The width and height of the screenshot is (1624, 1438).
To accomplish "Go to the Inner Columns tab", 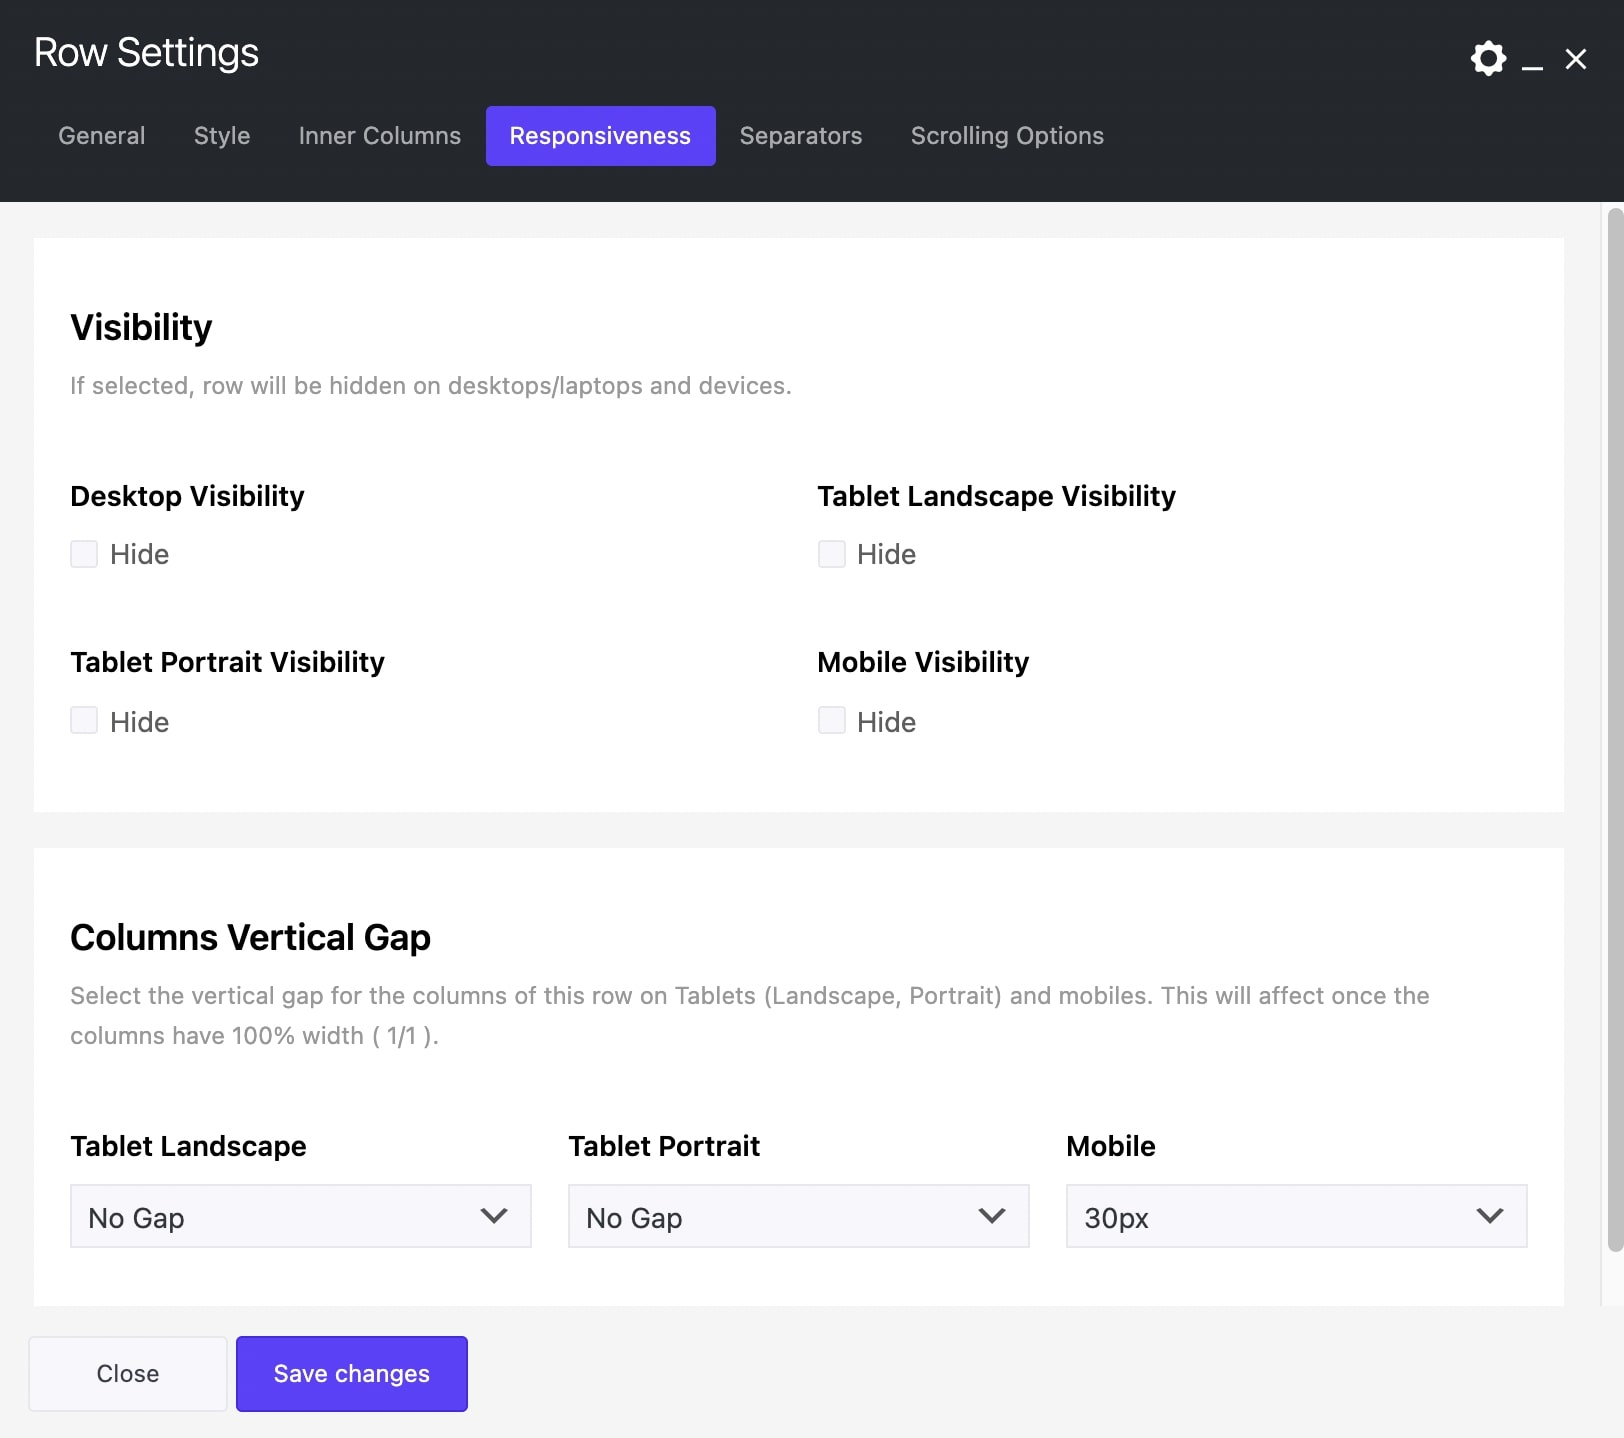I will click(x=379, y=136).
